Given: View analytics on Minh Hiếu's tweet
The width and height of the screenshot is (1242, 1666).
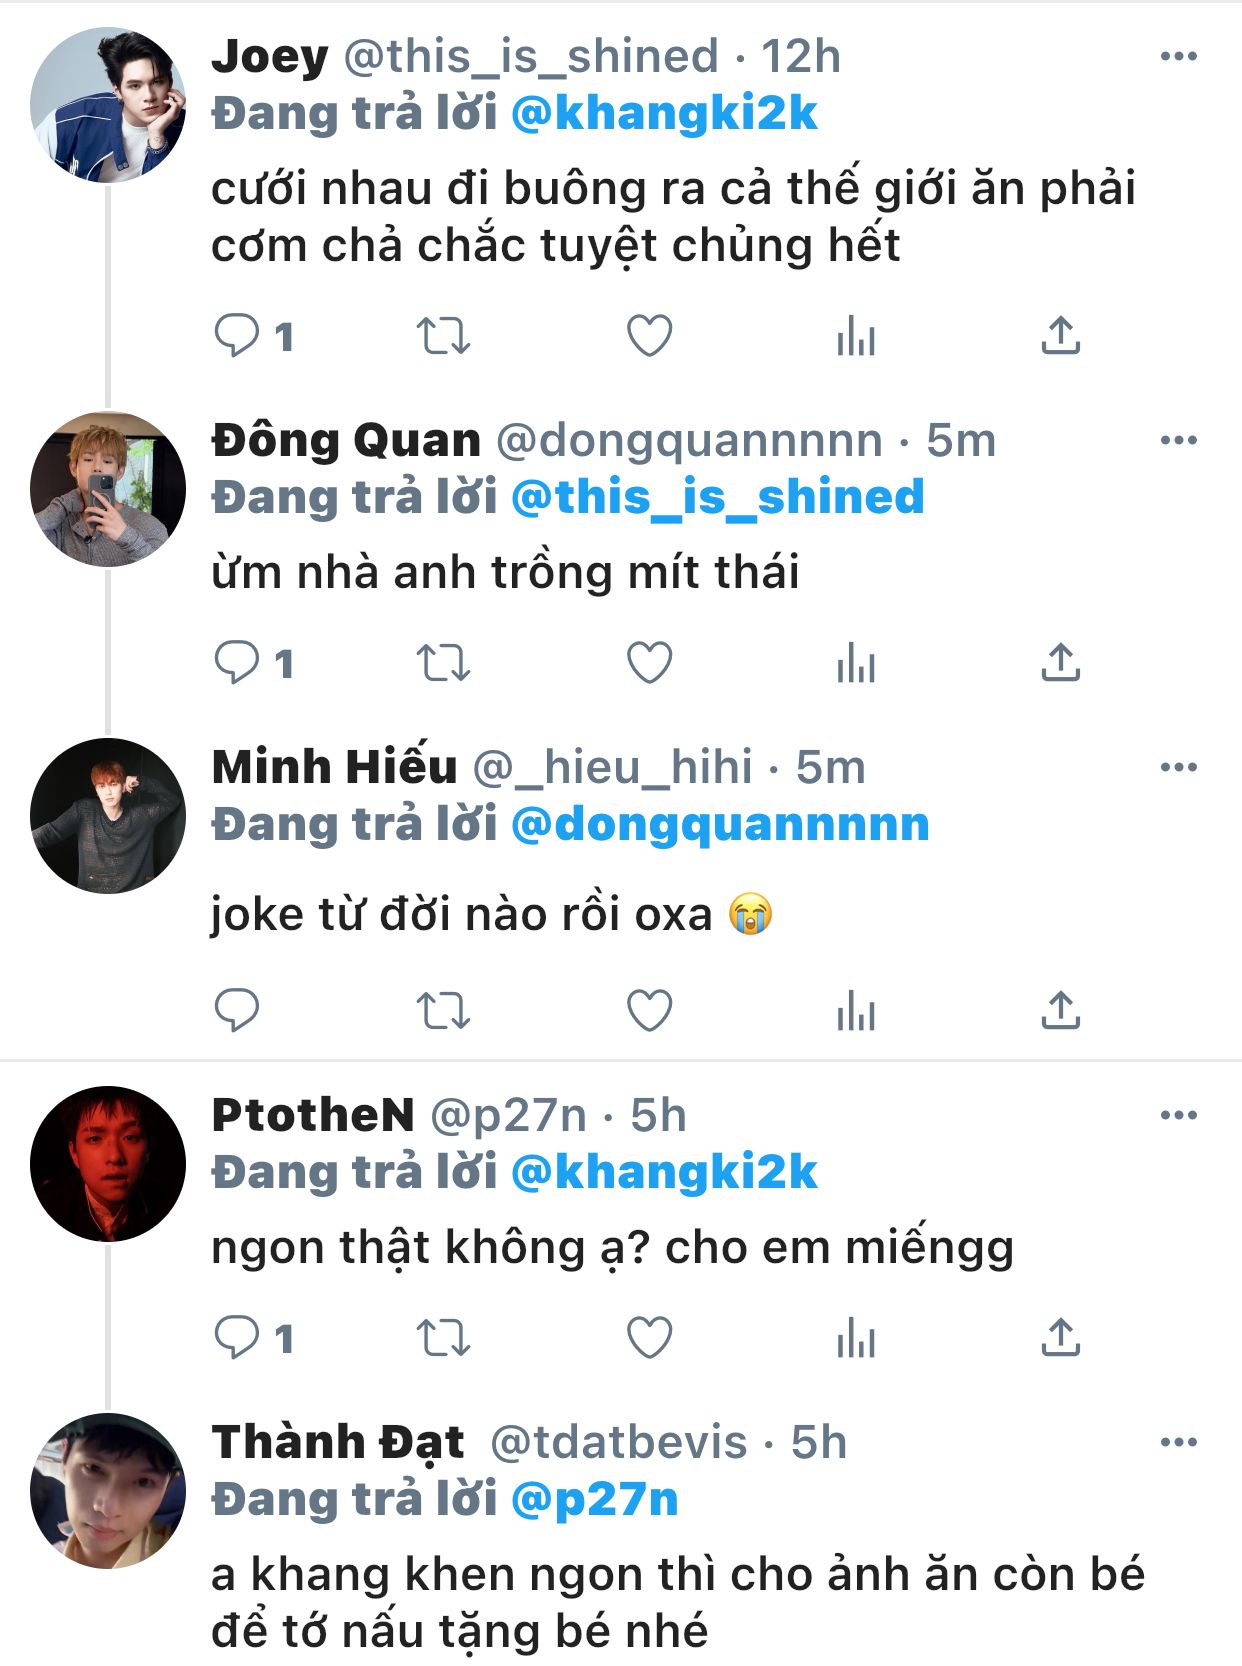Looking at the screenshot, I should pyautogui.click(x=855, y=1010).
